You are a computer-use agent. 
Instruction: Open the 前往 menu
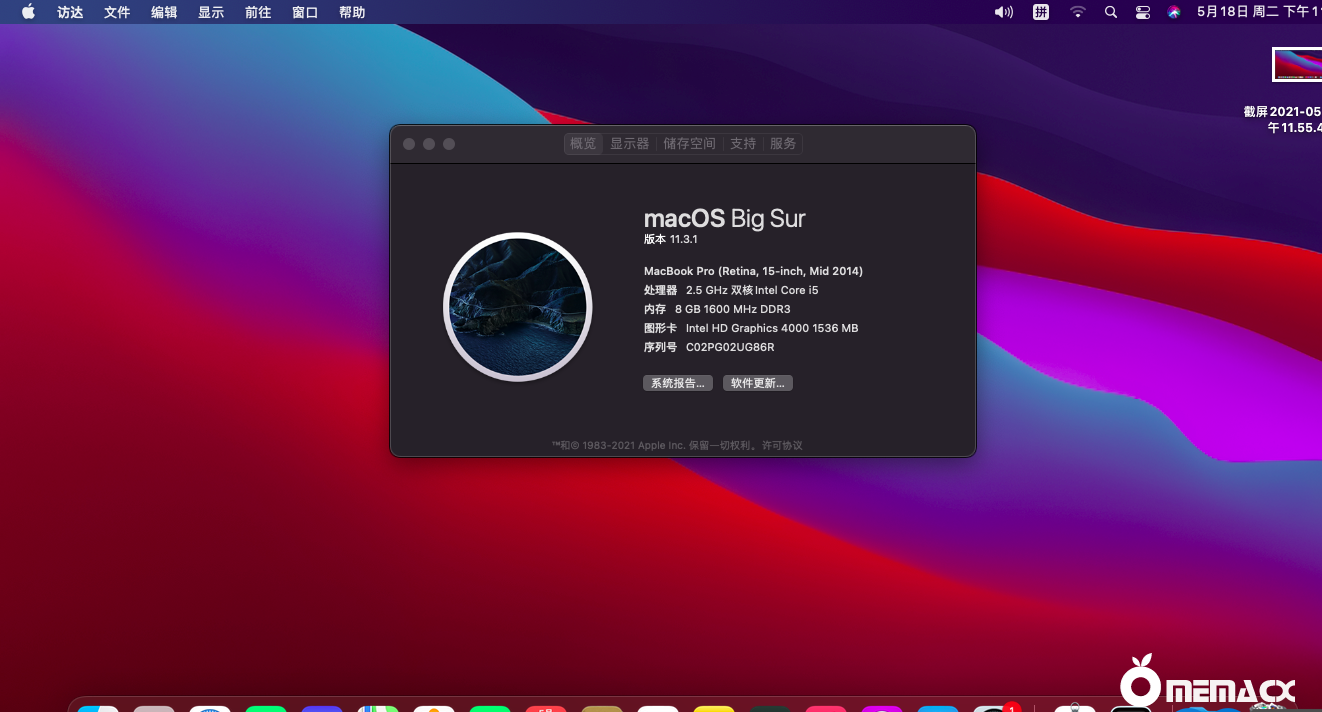tap(258, 11)
